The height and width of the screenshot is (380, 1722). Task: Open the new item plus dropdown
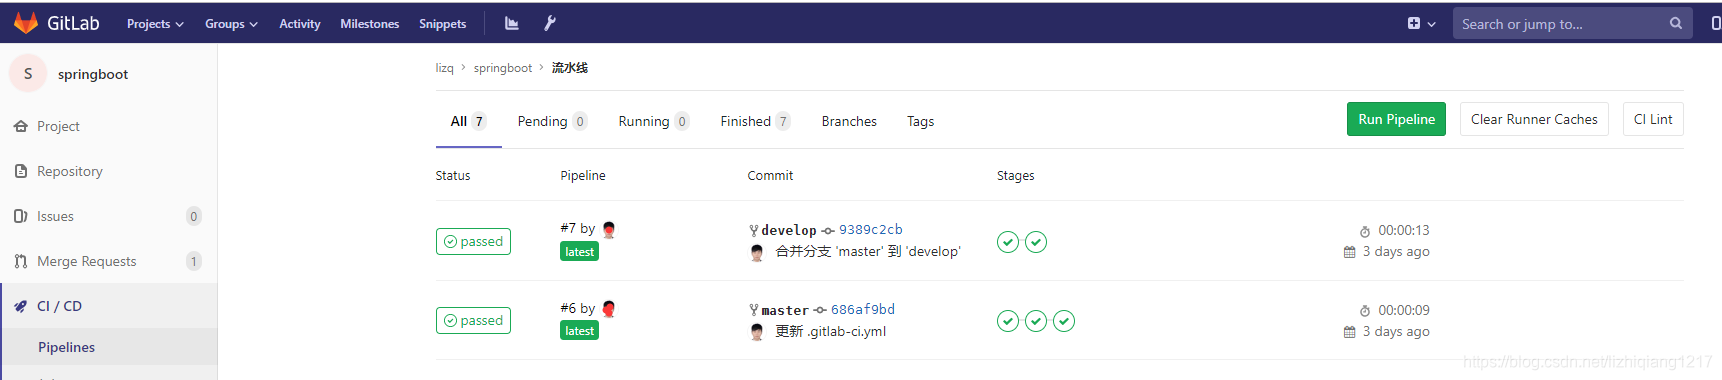(x=1421, y=23)
